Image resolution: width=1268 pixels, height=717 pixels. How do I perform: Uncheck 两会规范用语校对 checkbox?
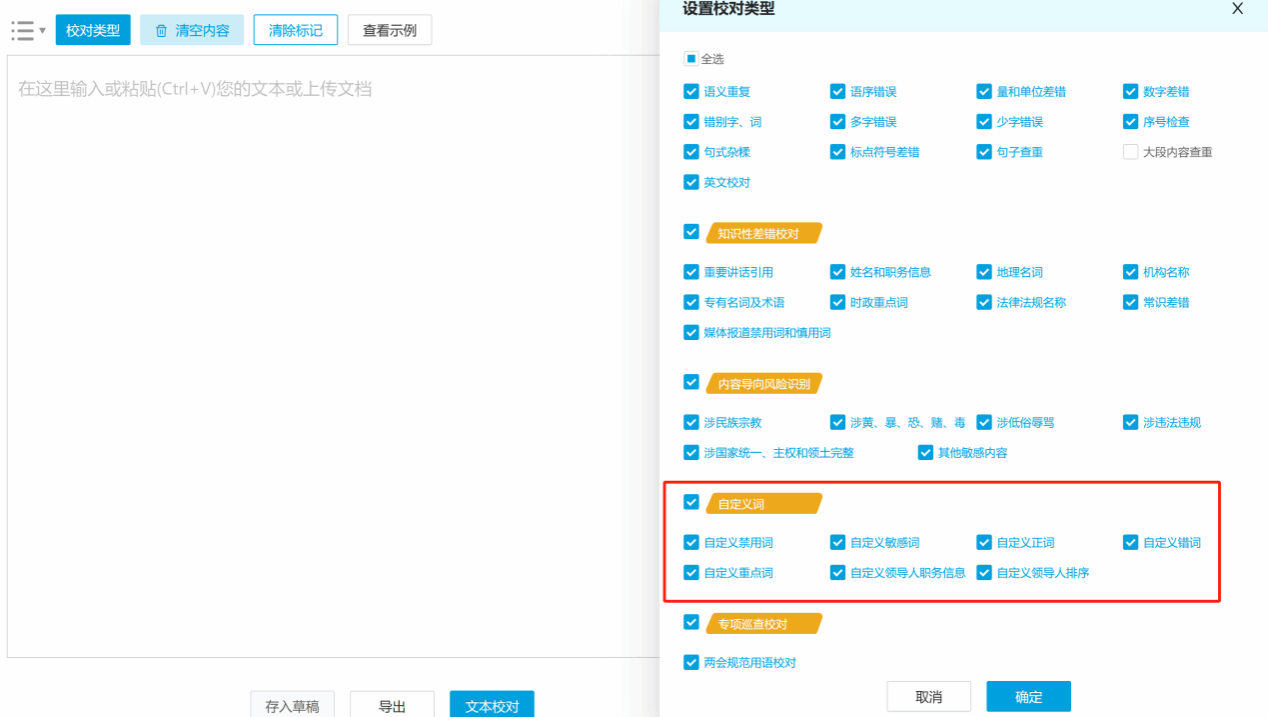click(691, 662)
